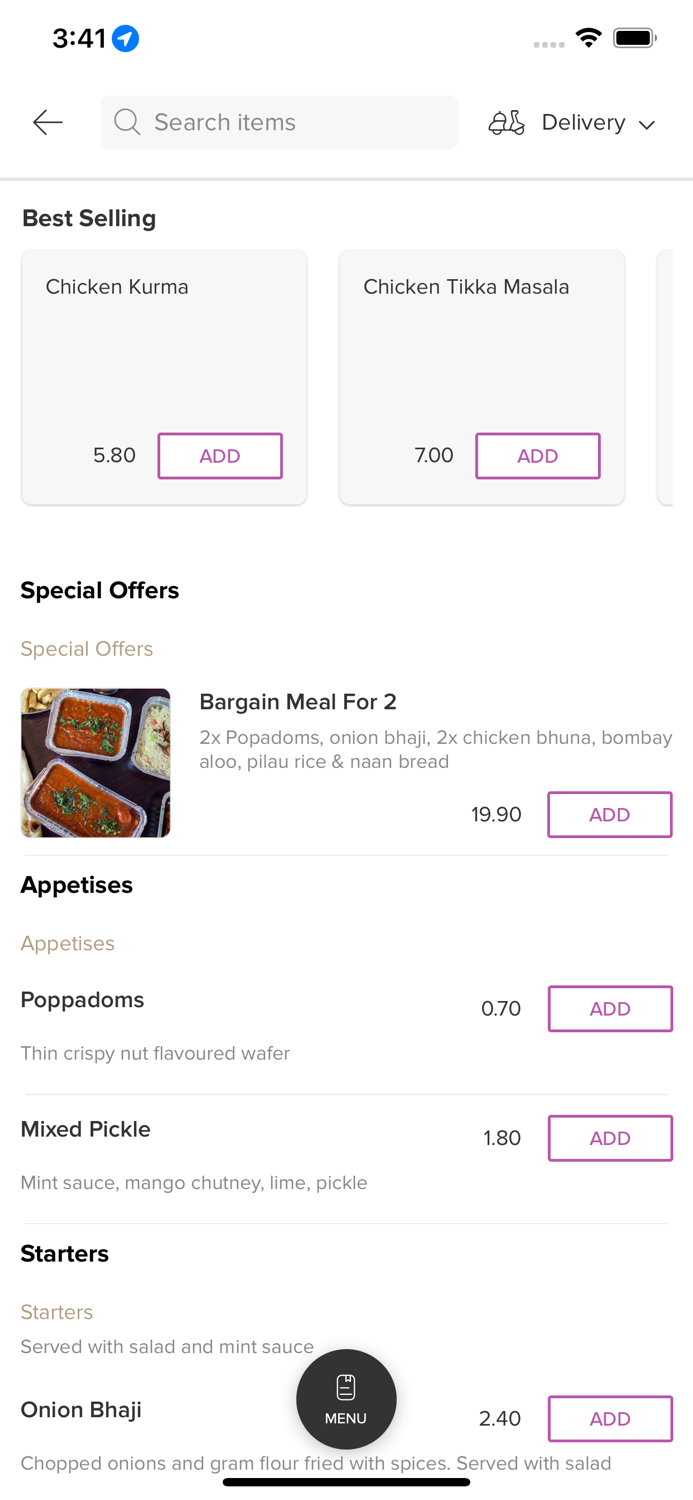693x1500 pixels.
Task: Add Chicken Tikka Masala to order
Action: [538, 456]
